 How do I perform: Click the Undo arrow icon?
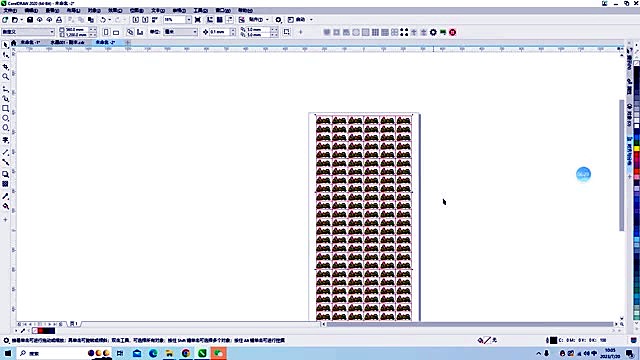(x=103, y=20)
